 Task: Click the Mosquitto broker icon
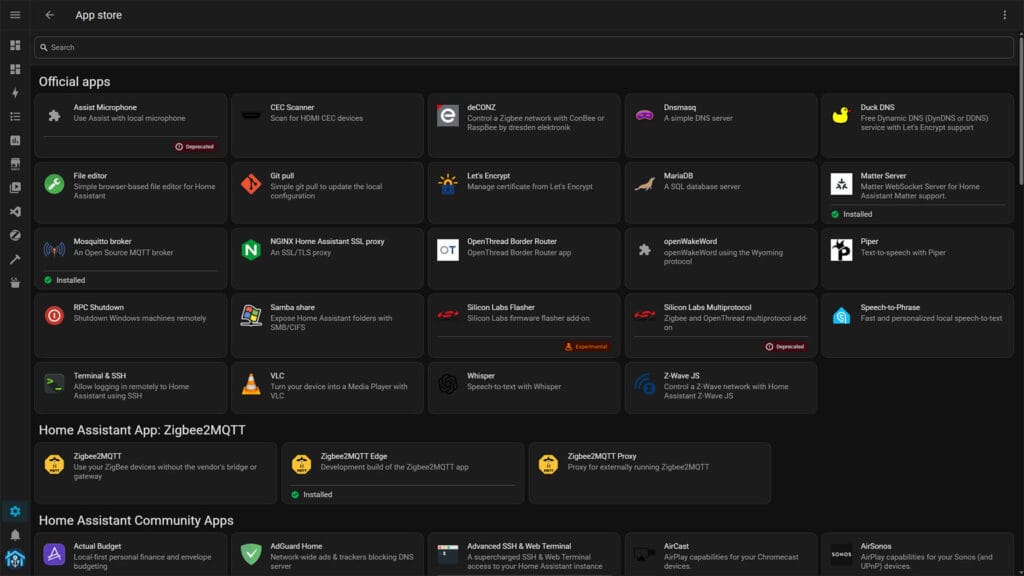[x=54, y=249]
